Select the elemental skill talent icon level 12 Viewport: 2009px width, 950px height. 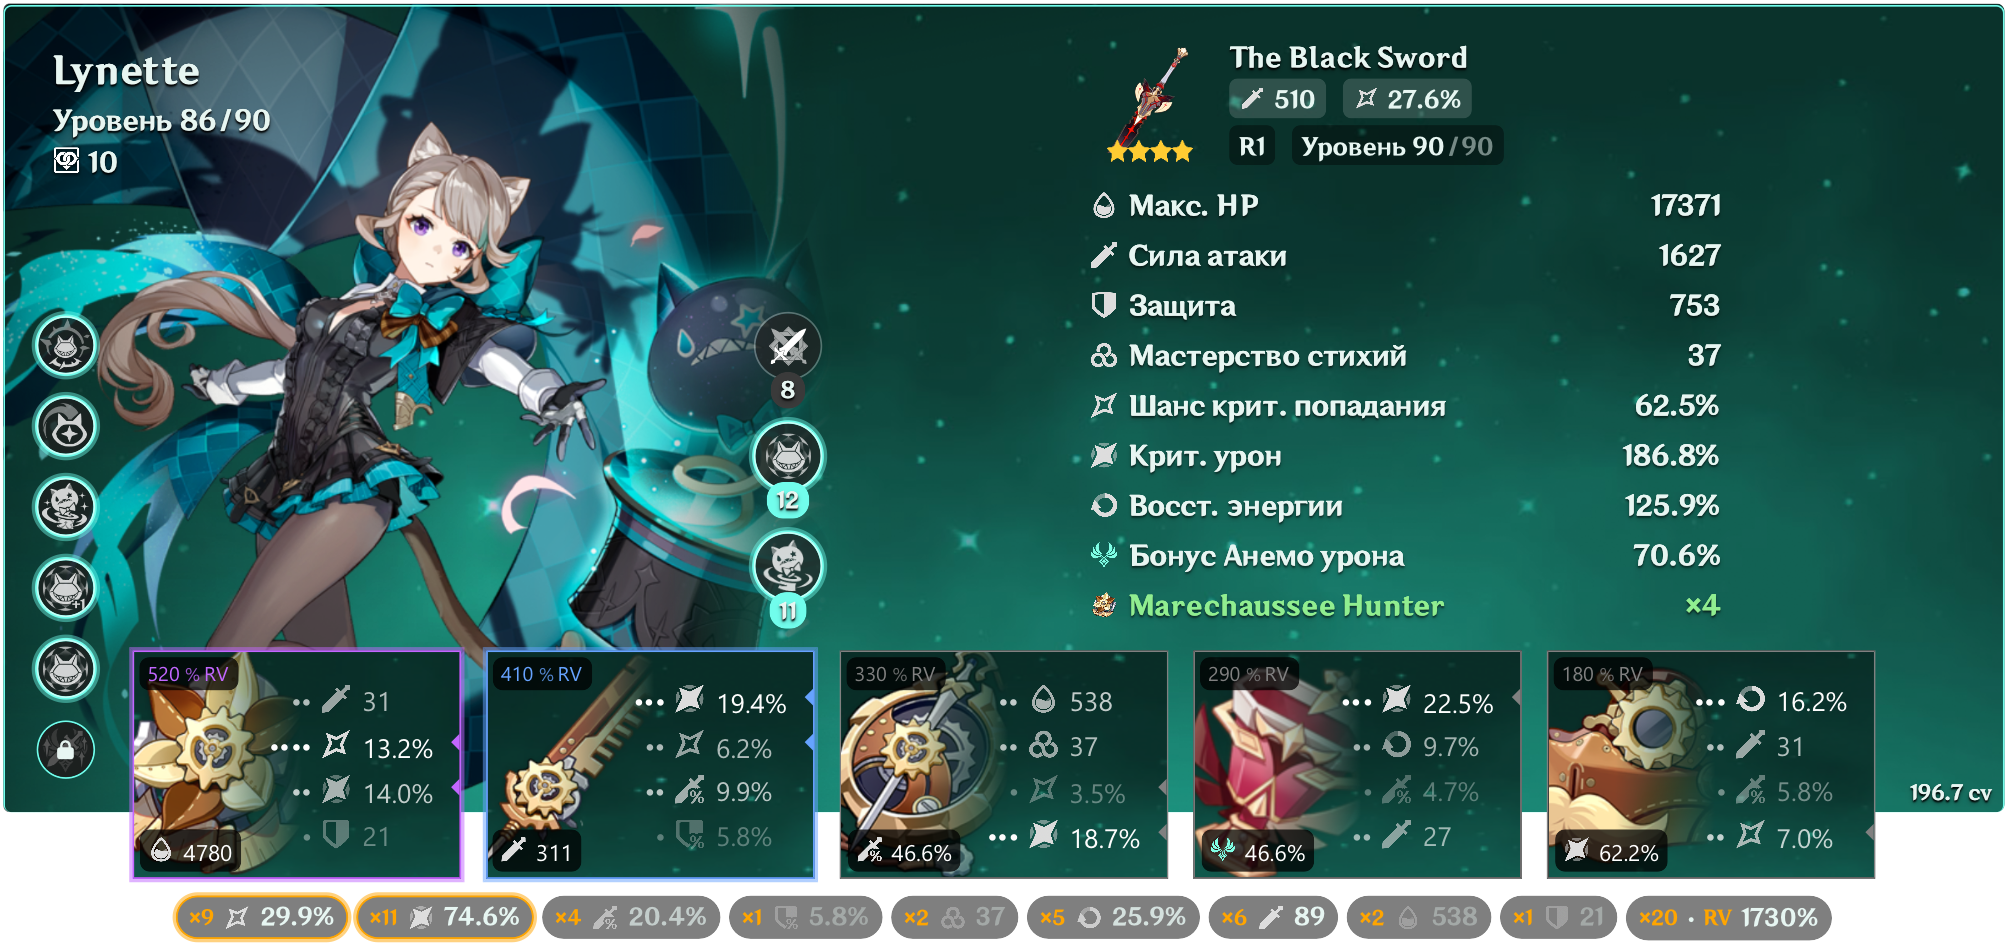point(787,456)
